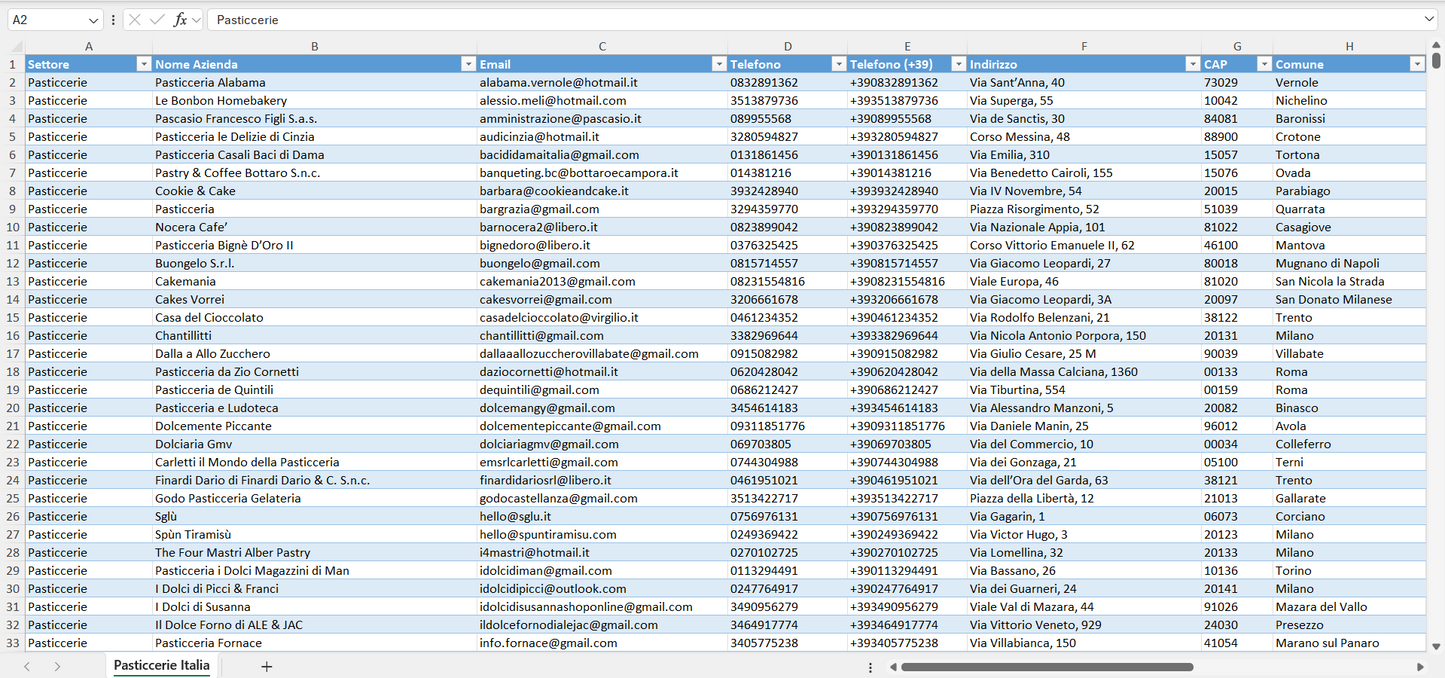Select column H header

1349,46
